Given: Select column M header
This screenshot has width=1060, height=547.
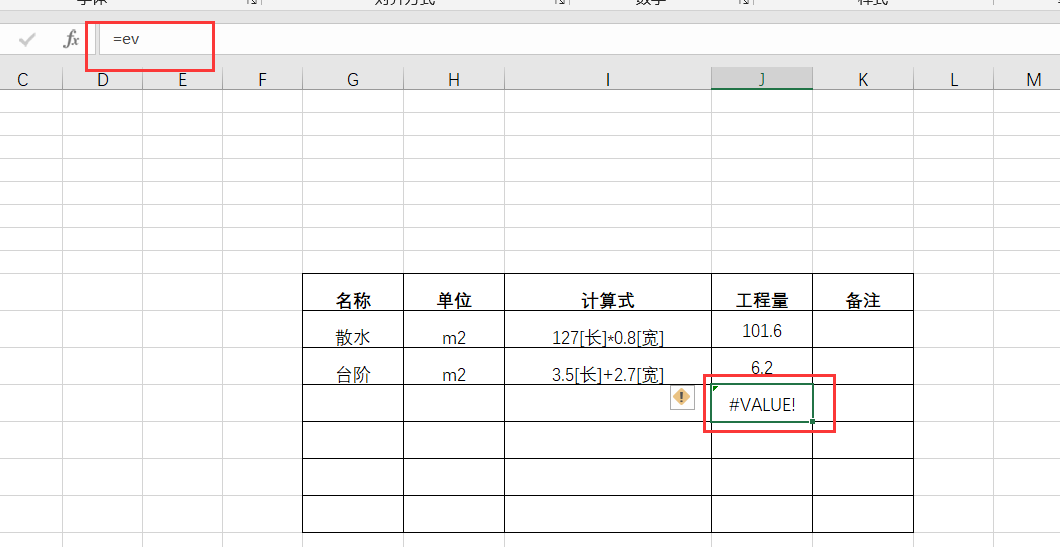Looking at the screenshot, I should (x=1033, y=80).
